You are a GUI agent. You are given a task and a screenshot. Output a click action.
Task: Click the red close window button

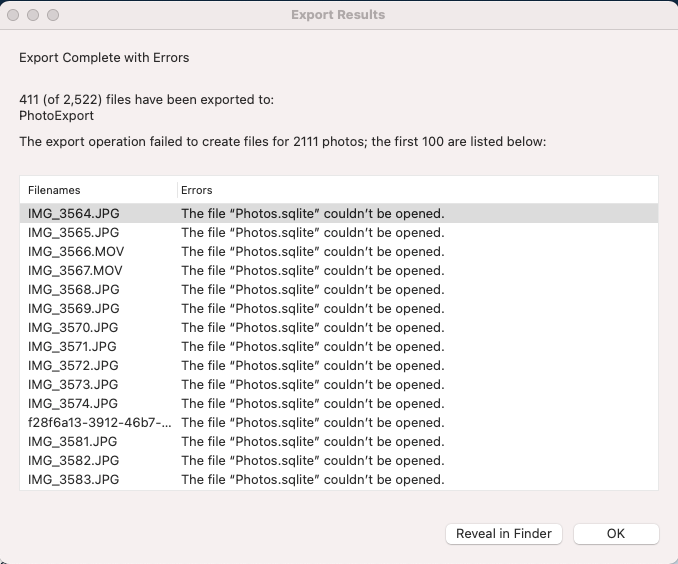coord(13,15)
